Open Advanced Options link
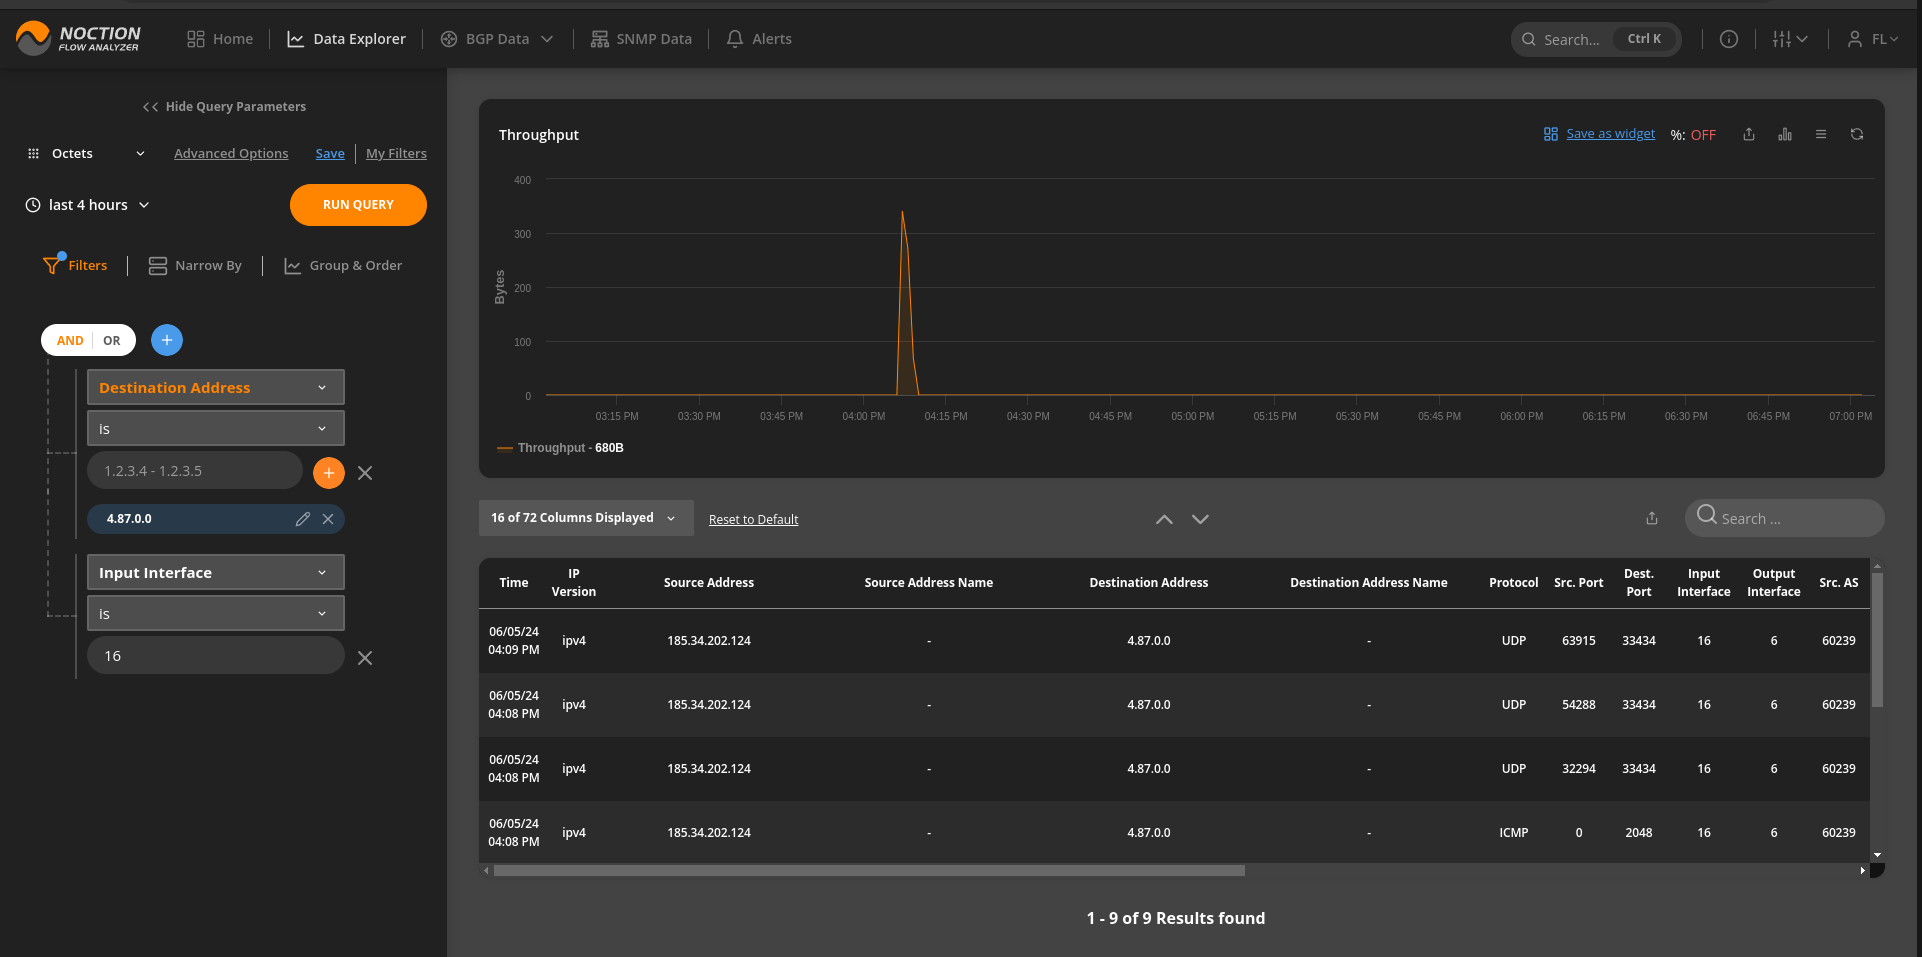Screen dimensions: 1922x957 [x=231, y=153]
